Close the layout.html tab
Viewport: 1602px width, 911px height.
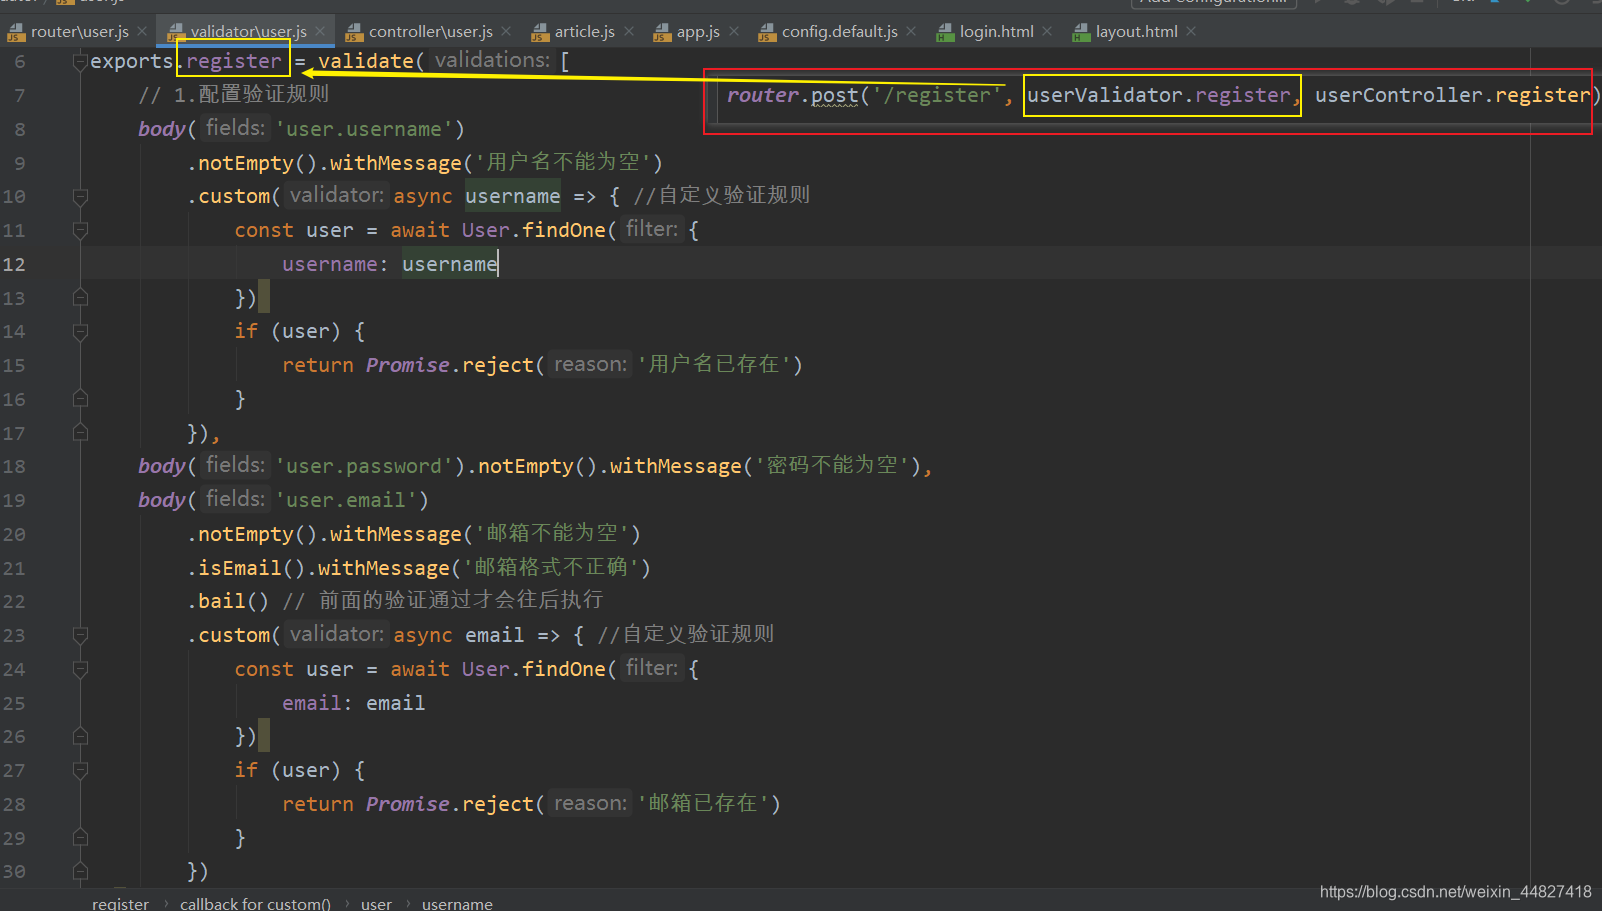click(1191, 32)
